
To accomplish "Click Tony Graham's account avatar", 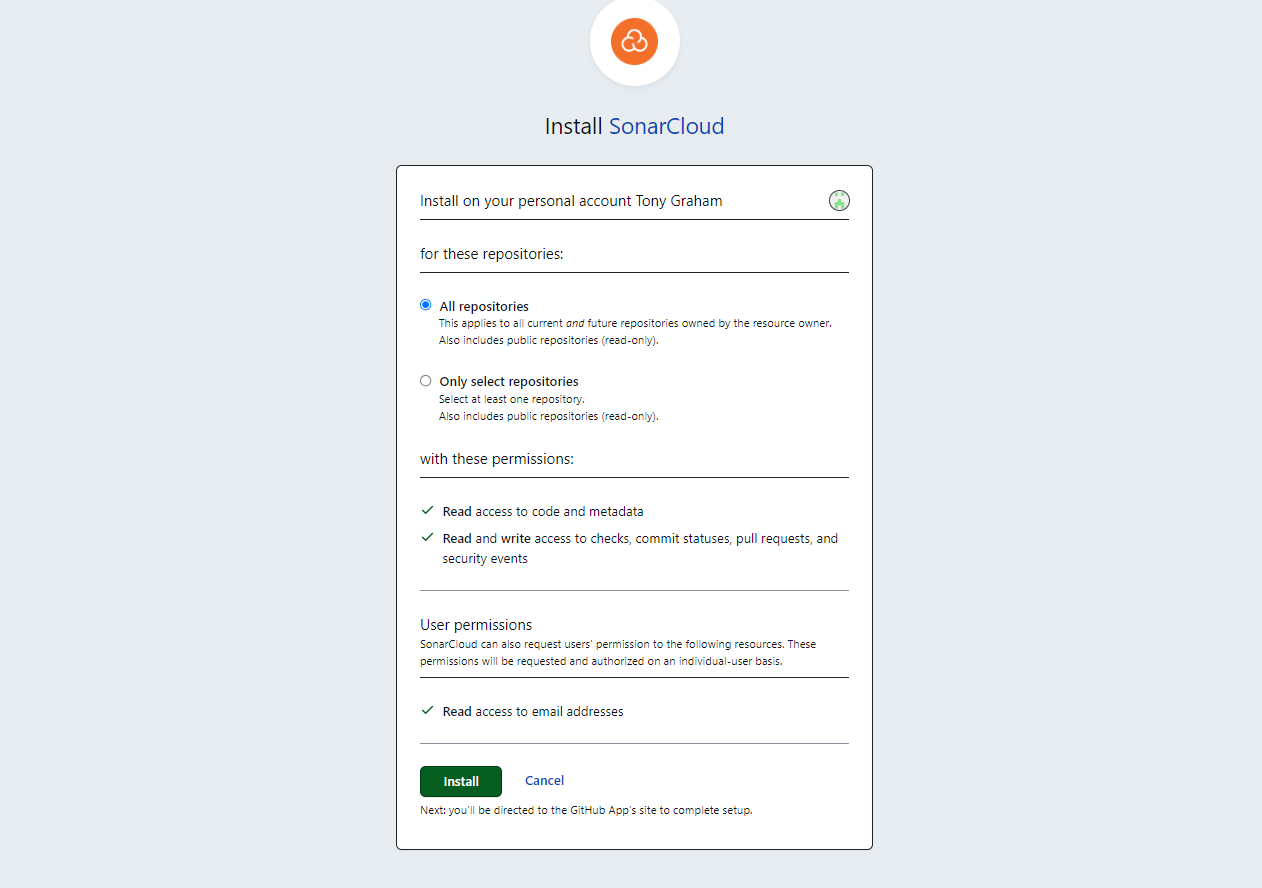I will 839,201.
